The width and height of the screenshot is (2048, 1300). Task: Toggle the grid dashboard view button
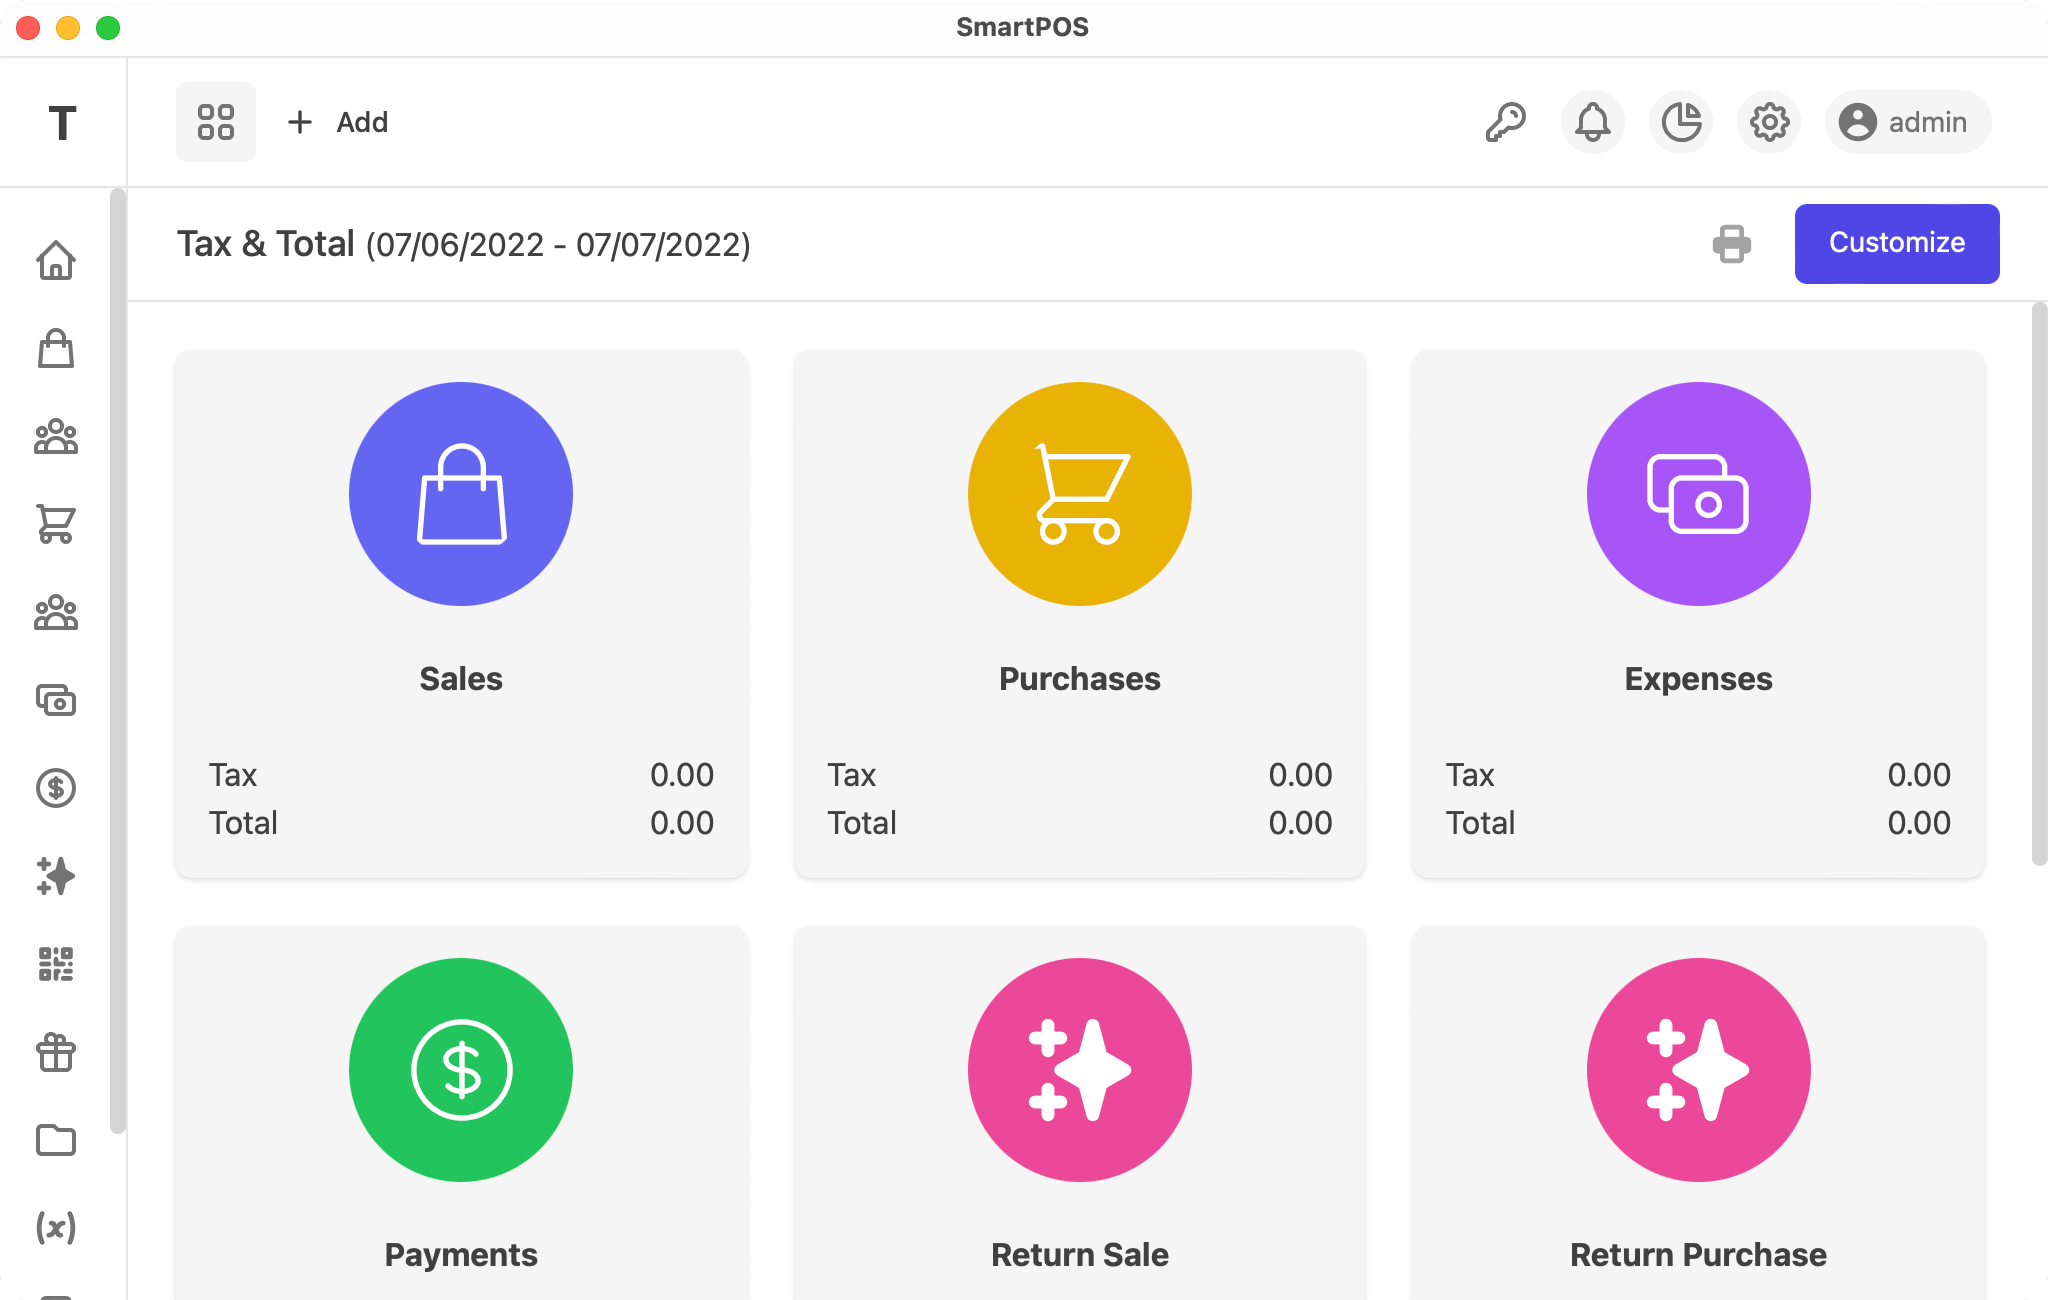coord(216,122)
